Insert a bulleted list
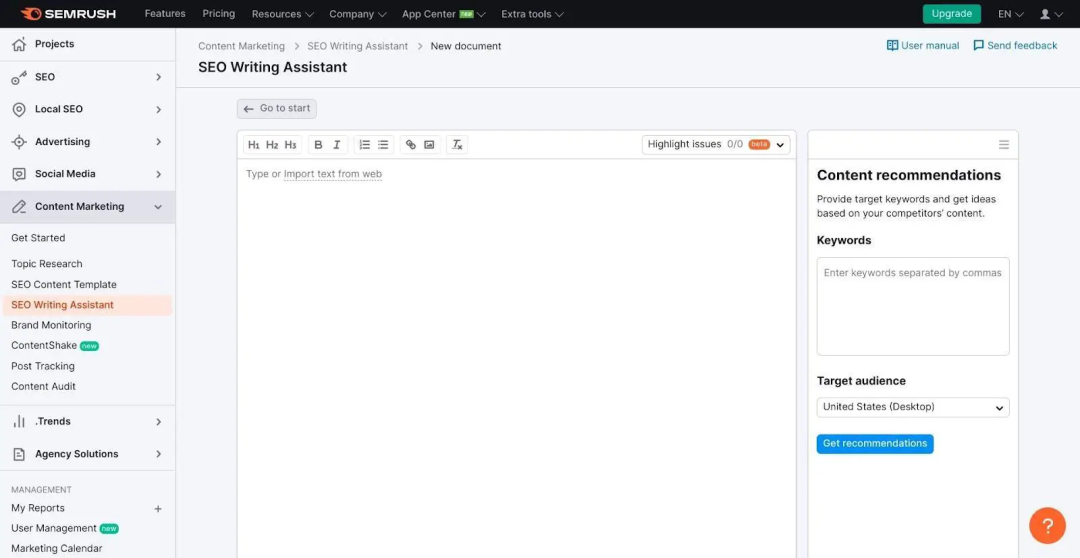1080x558 pixels. click(x=383, y=145)
